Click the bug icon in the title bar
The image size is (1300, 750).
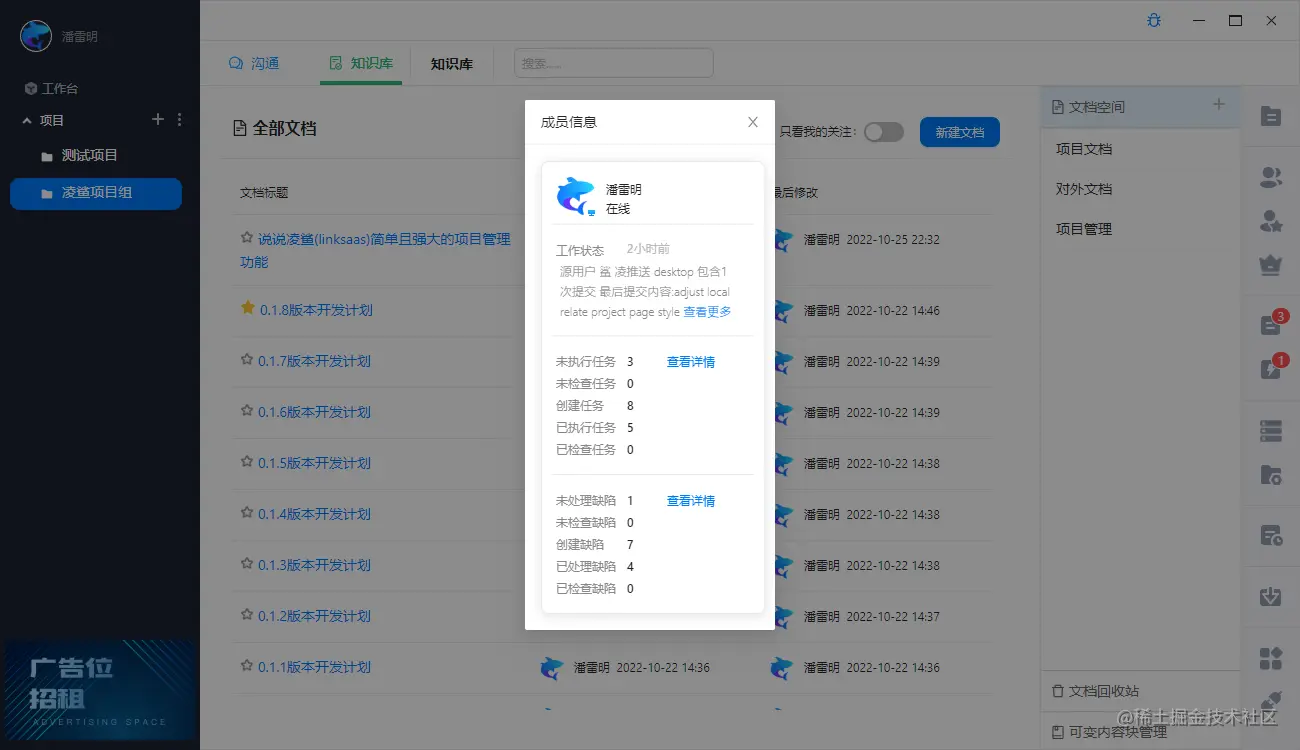pos(1154,20)
